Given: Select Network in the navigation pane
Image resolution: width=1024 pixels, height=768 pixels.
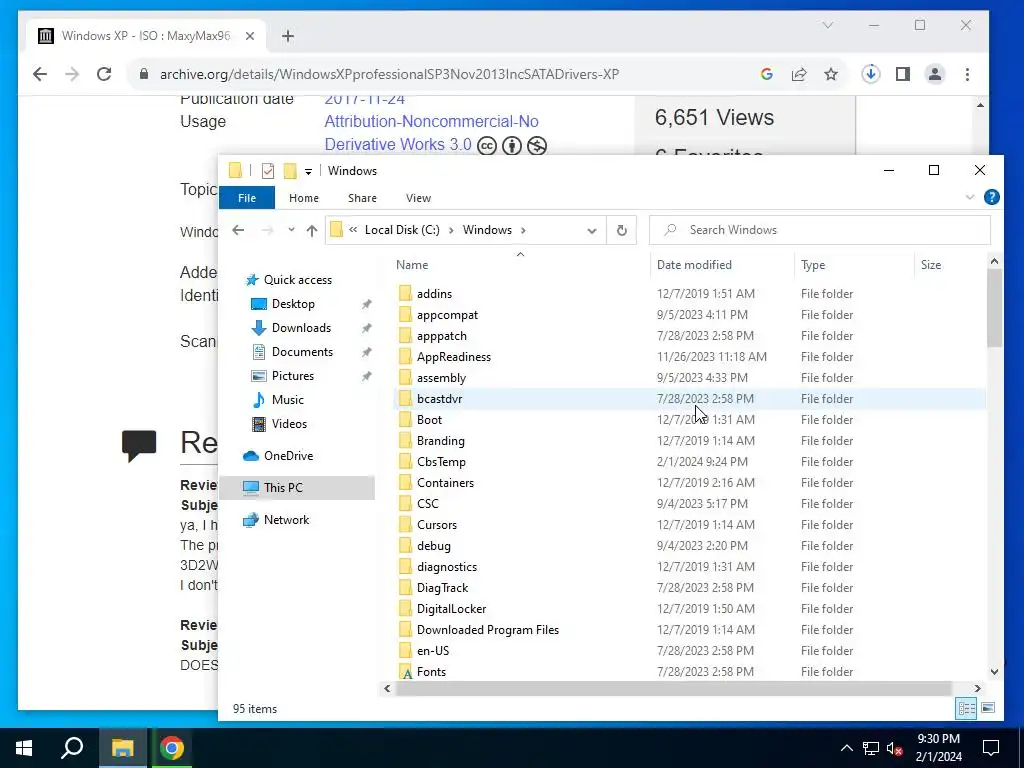Looking at the screenshot, I should pyautogui.click(x=286, y=520).
